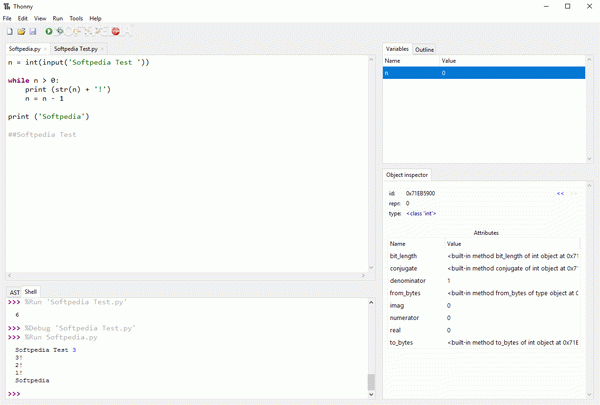The width and height of the screenshot is (600, 405).
Task: Click the Name header in the Attributes table
Action: coord(416,244)
